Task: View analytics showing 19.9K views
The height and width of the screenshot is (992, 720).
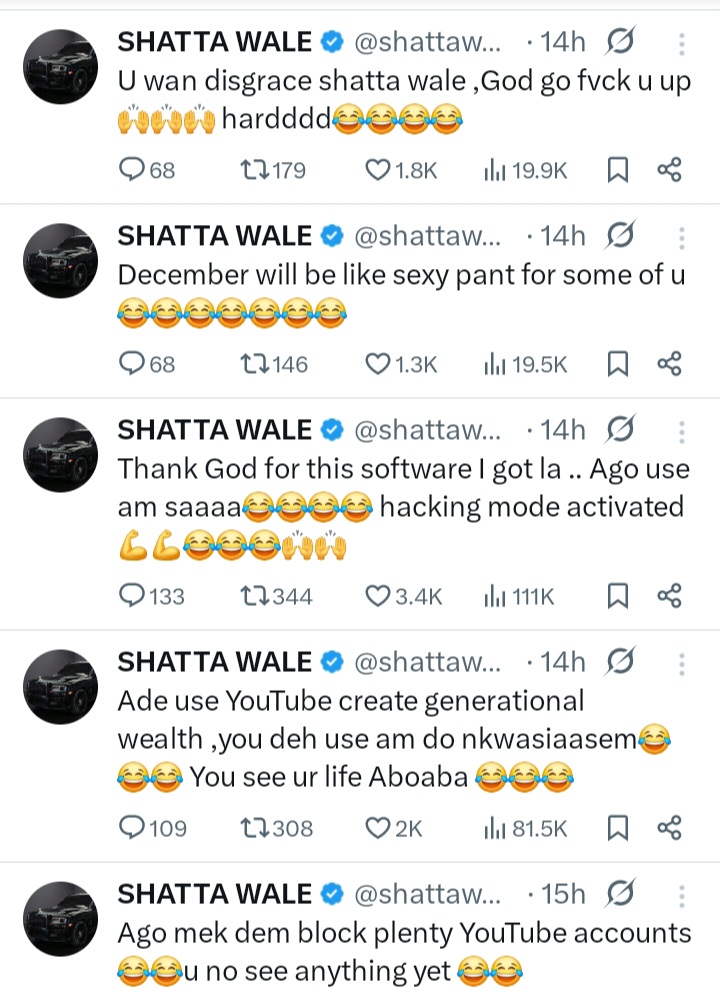Action: point(526,171)
